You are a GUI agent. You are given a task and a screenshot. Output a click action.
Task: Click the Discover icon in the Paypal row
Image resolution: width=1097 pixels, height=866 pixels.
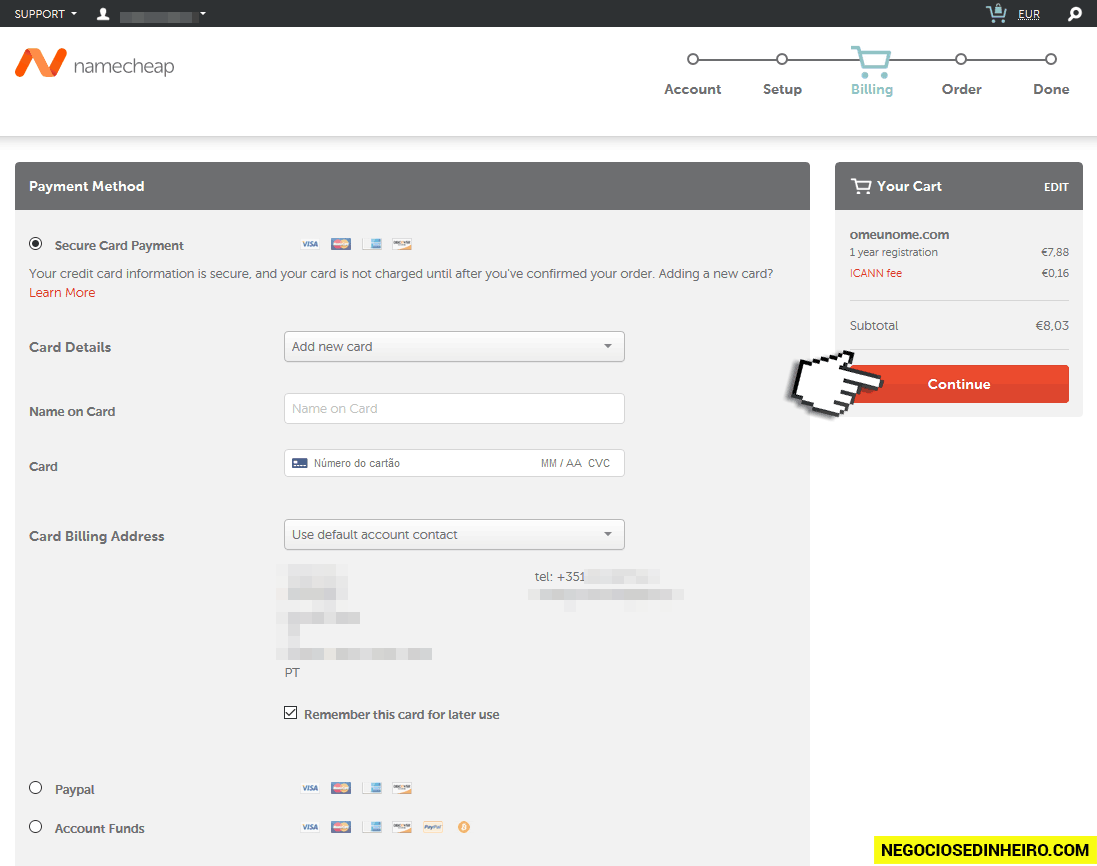[402, 788]
